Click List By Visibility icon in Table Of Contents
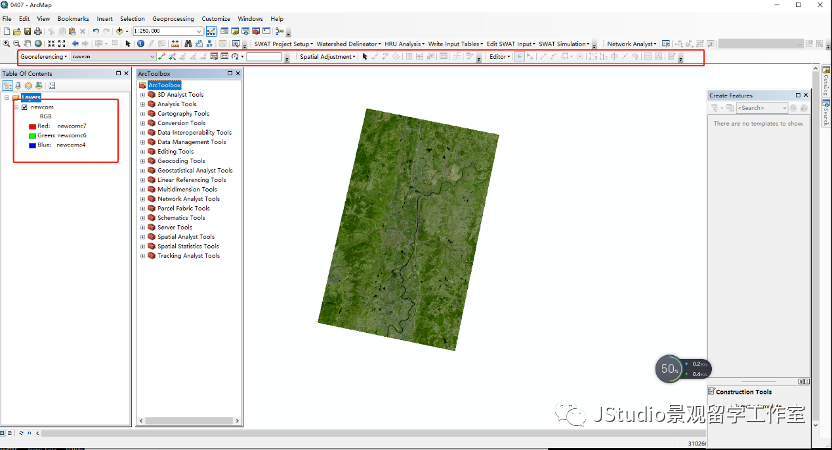The image size is (832, 450). pos(28,85)
